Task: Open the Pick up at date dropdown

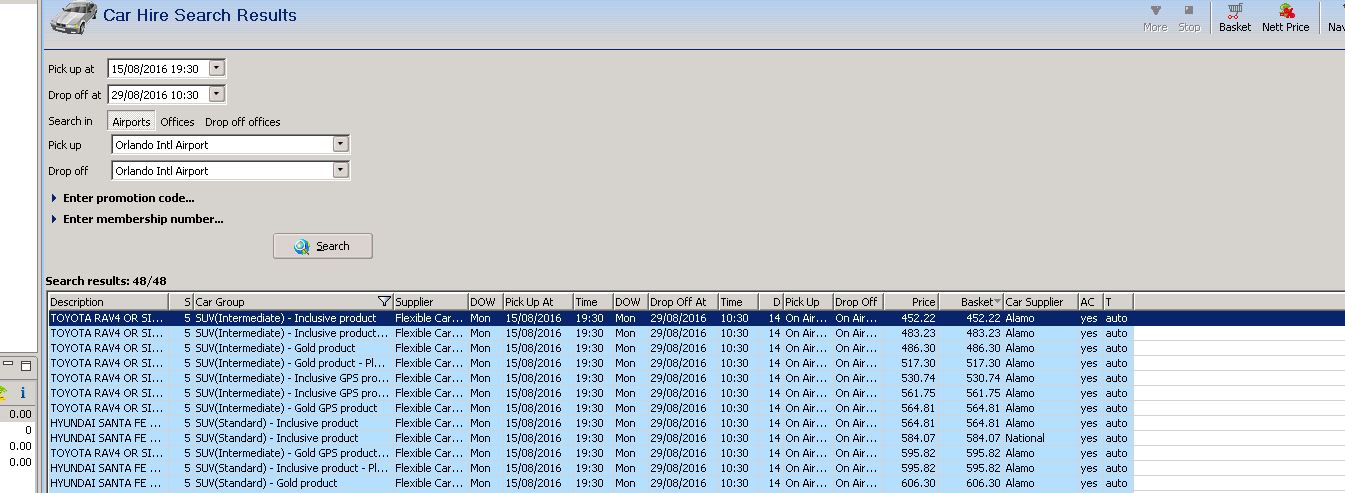Action: pyautogui.click(x=217, y=69)
